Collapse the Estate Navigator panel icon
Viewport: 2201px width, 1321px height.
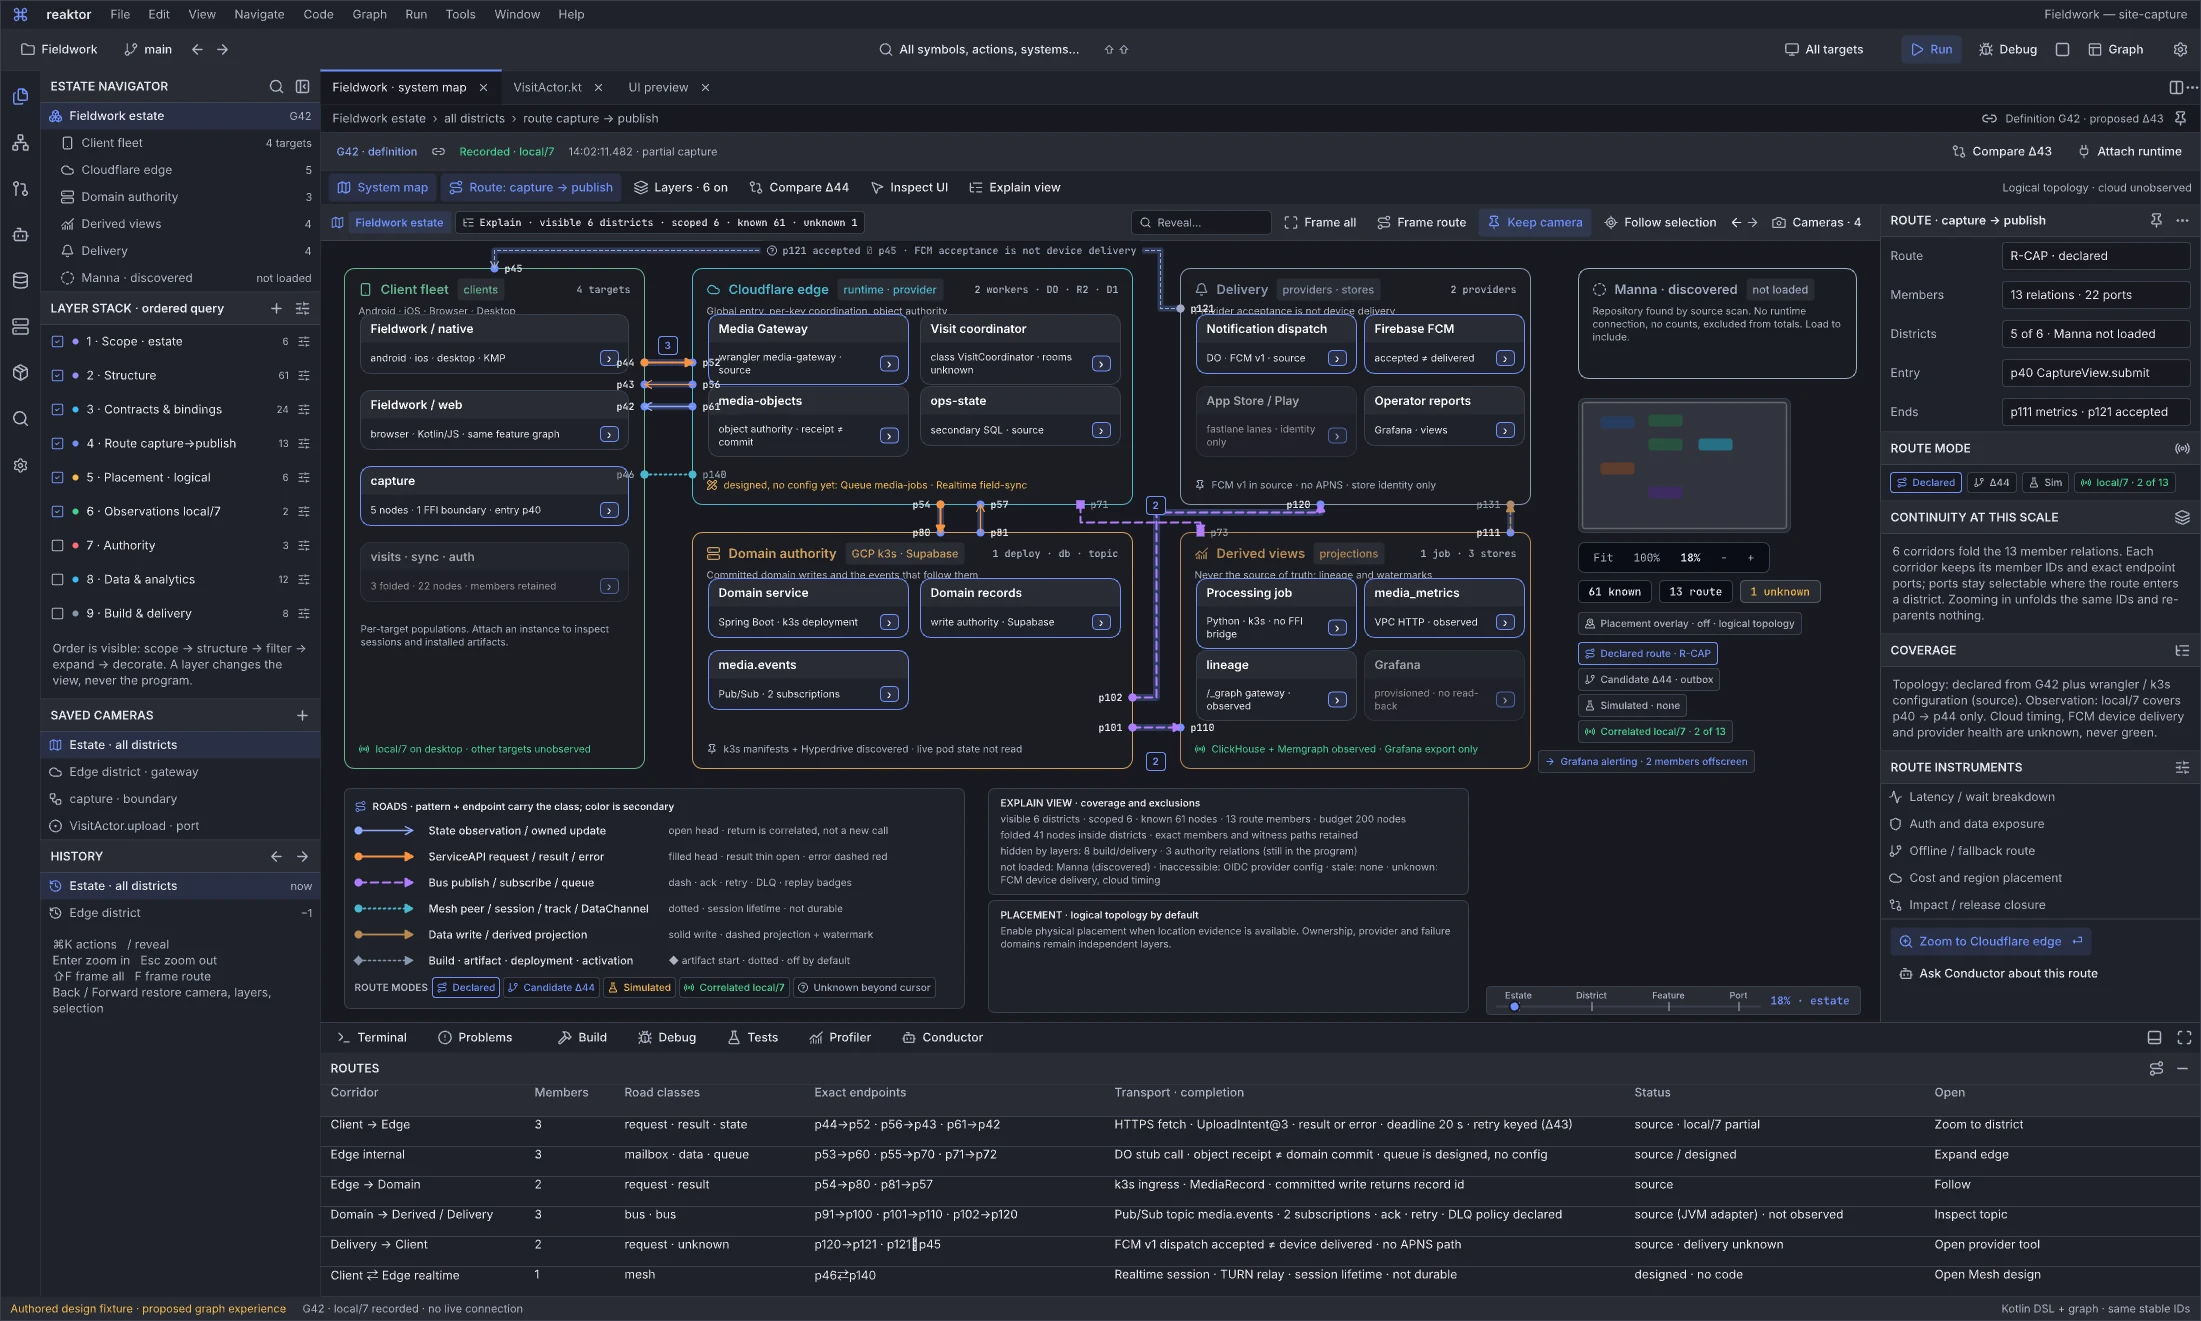[x=303, y=86]
